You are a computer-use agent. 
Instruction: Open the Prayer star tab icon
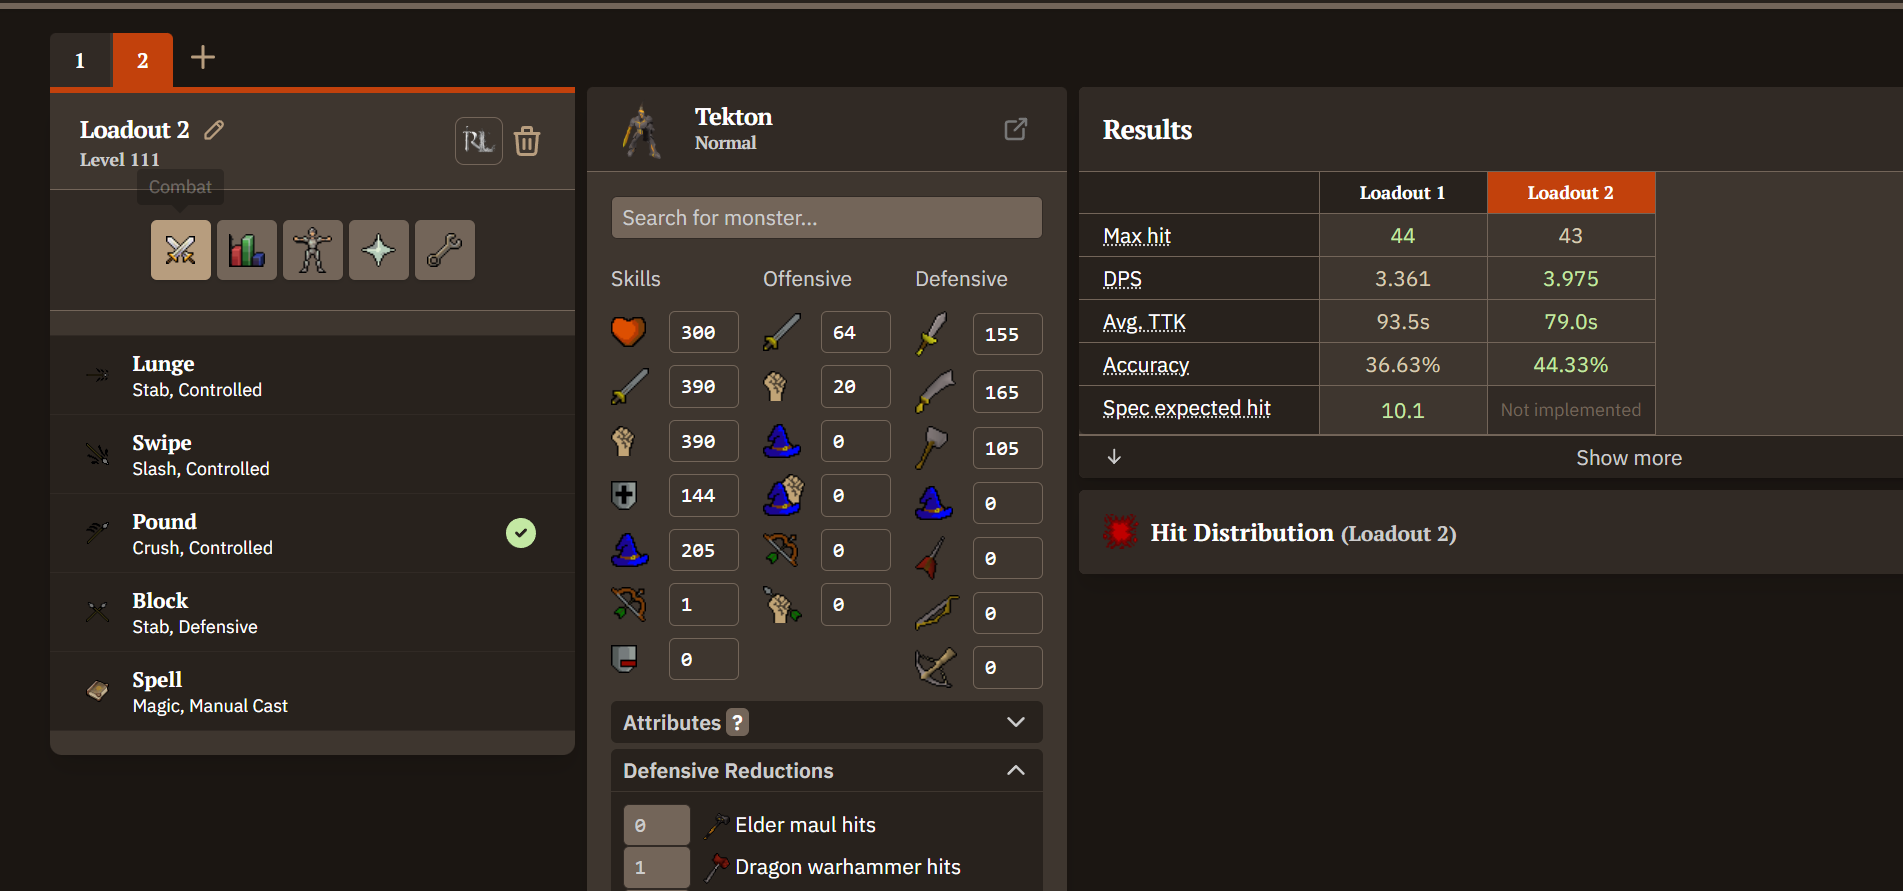[379, 250]
